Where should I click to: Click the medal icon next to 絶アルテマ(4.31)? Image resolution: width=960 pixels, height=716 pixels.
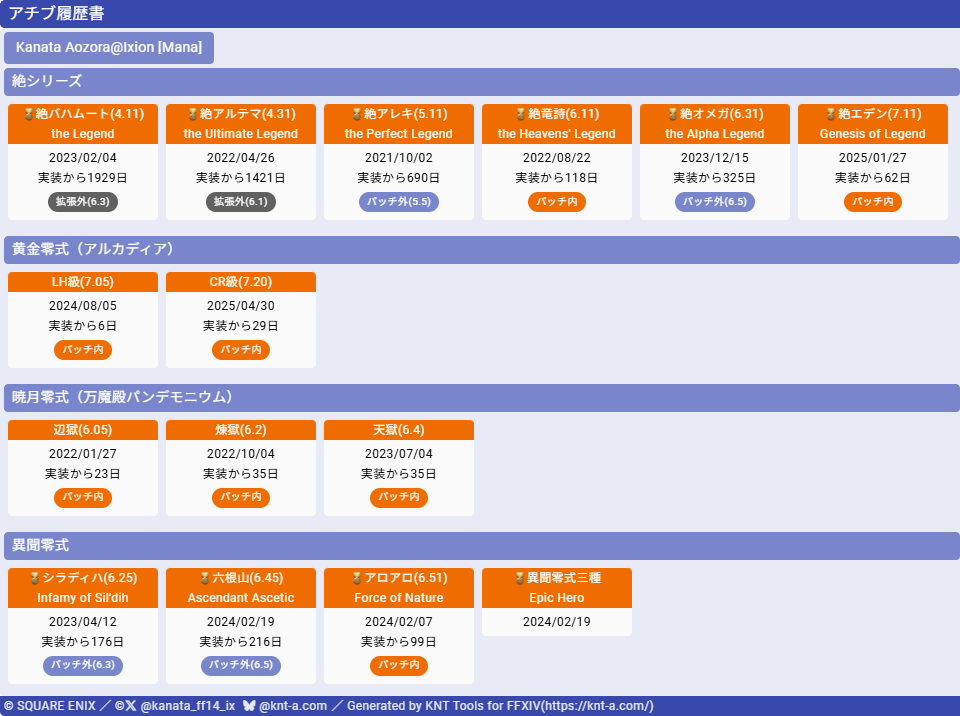(x=192, y=115)
